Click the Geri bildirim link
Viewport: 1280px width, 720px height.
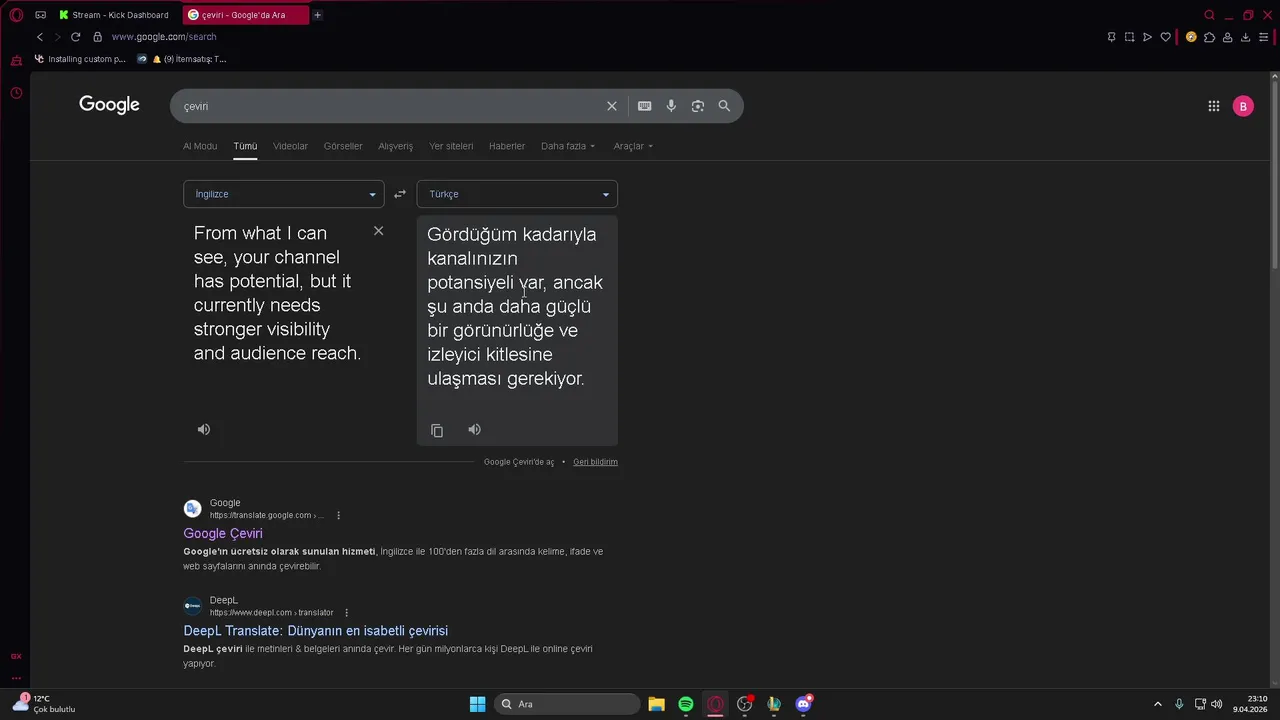pyautogui.click(x=595, y=462)
